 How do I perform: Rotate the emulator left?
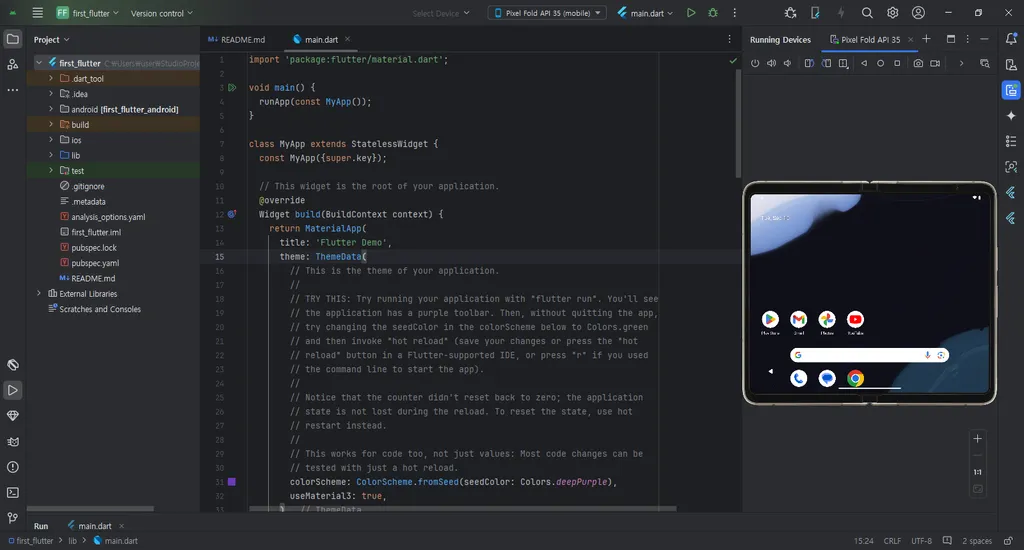point(809,63)
